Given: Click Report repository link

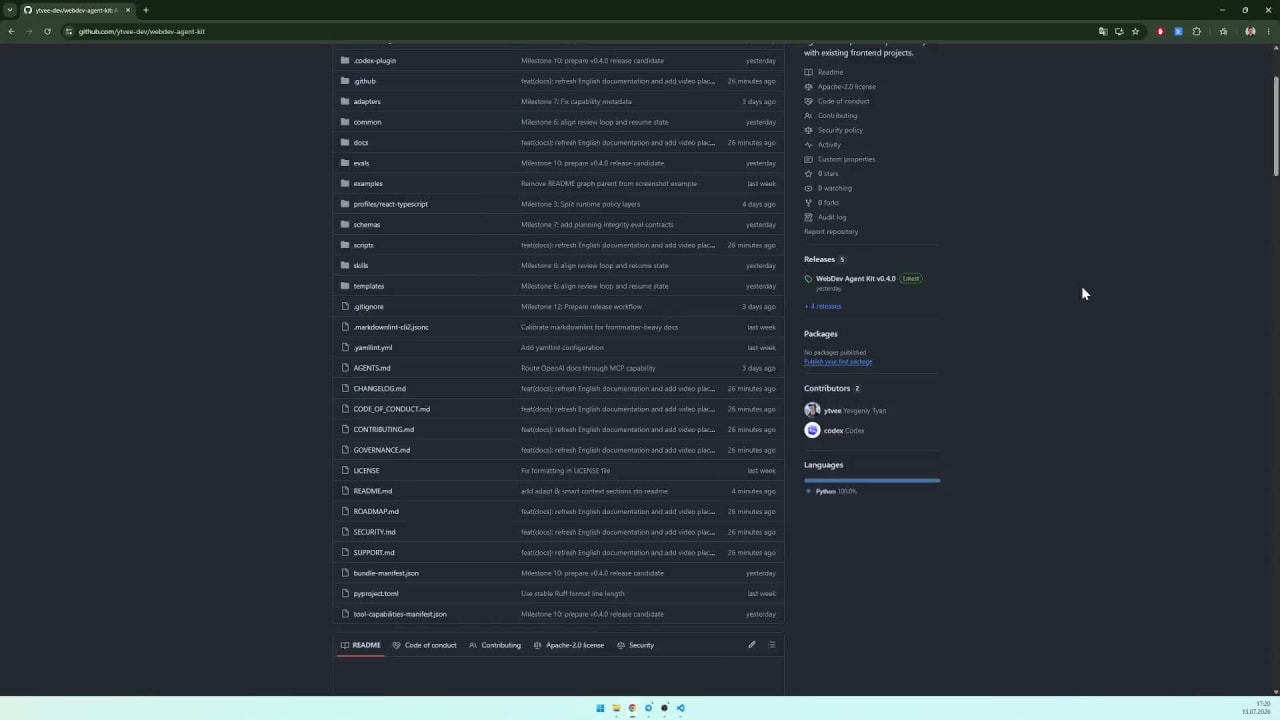Looking at the screenshot, I should pyautogui.click(x=831, y=232).
